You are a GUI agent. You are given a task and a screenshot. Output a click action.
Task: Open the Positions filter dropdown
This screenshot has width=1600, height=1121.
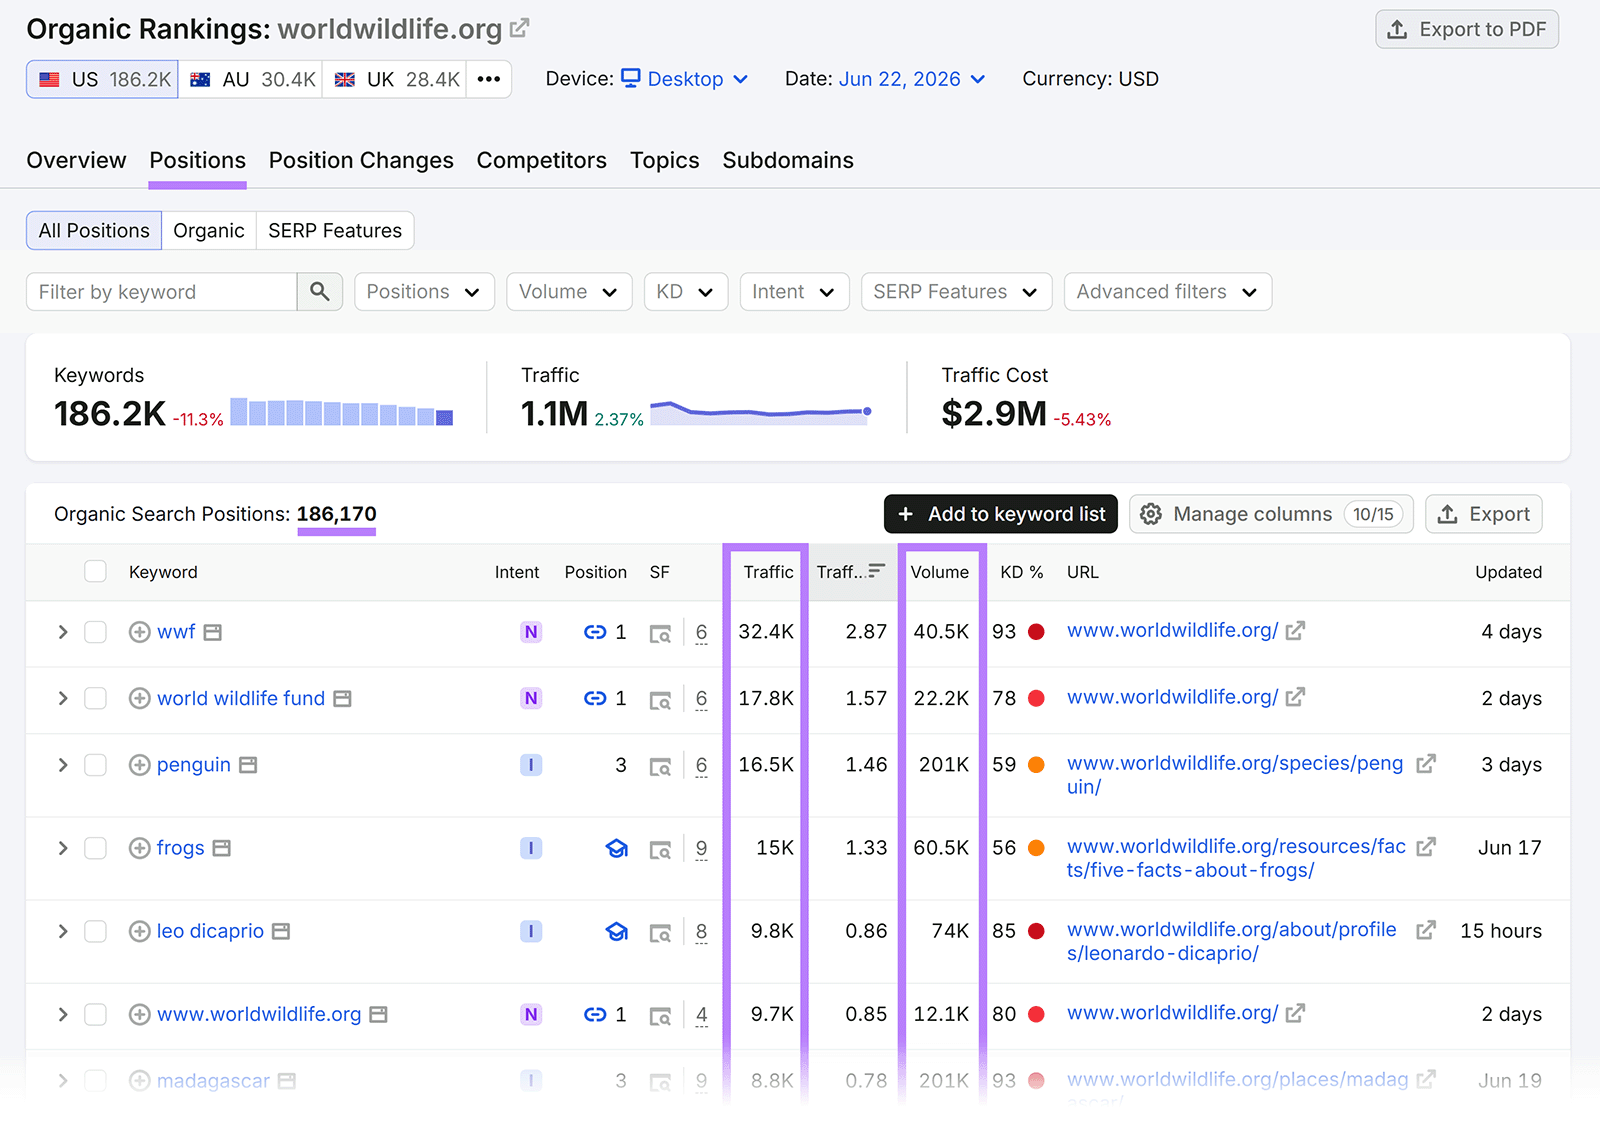pyautogui.click(x=424, y=292)
